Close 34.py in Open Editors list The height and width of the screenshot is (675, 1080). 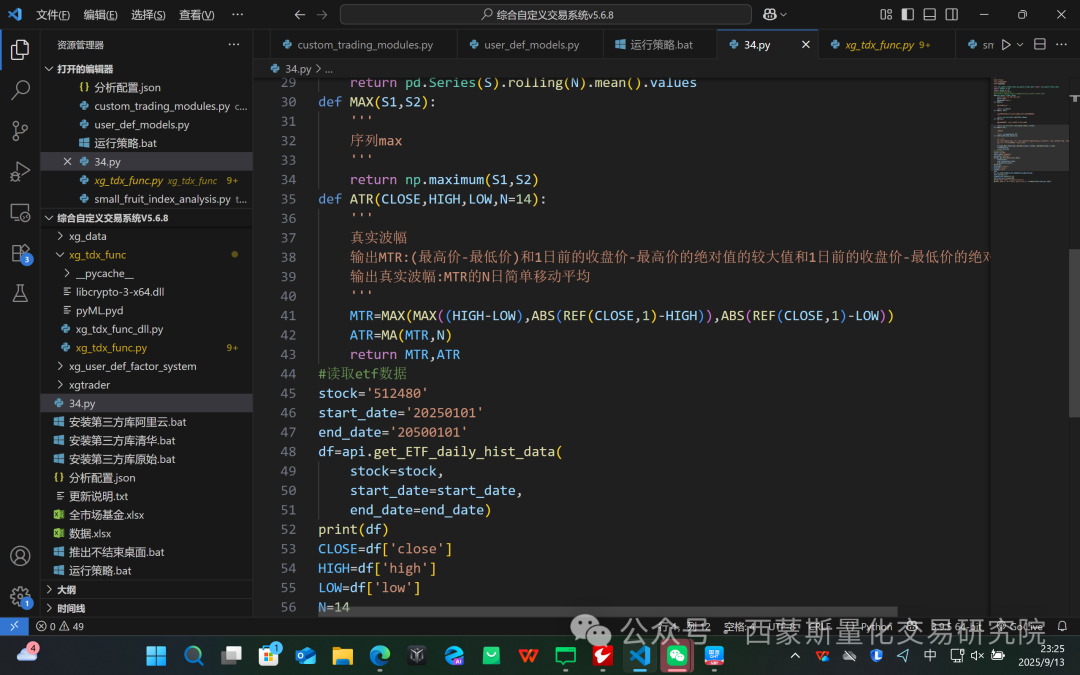[68, 162]
